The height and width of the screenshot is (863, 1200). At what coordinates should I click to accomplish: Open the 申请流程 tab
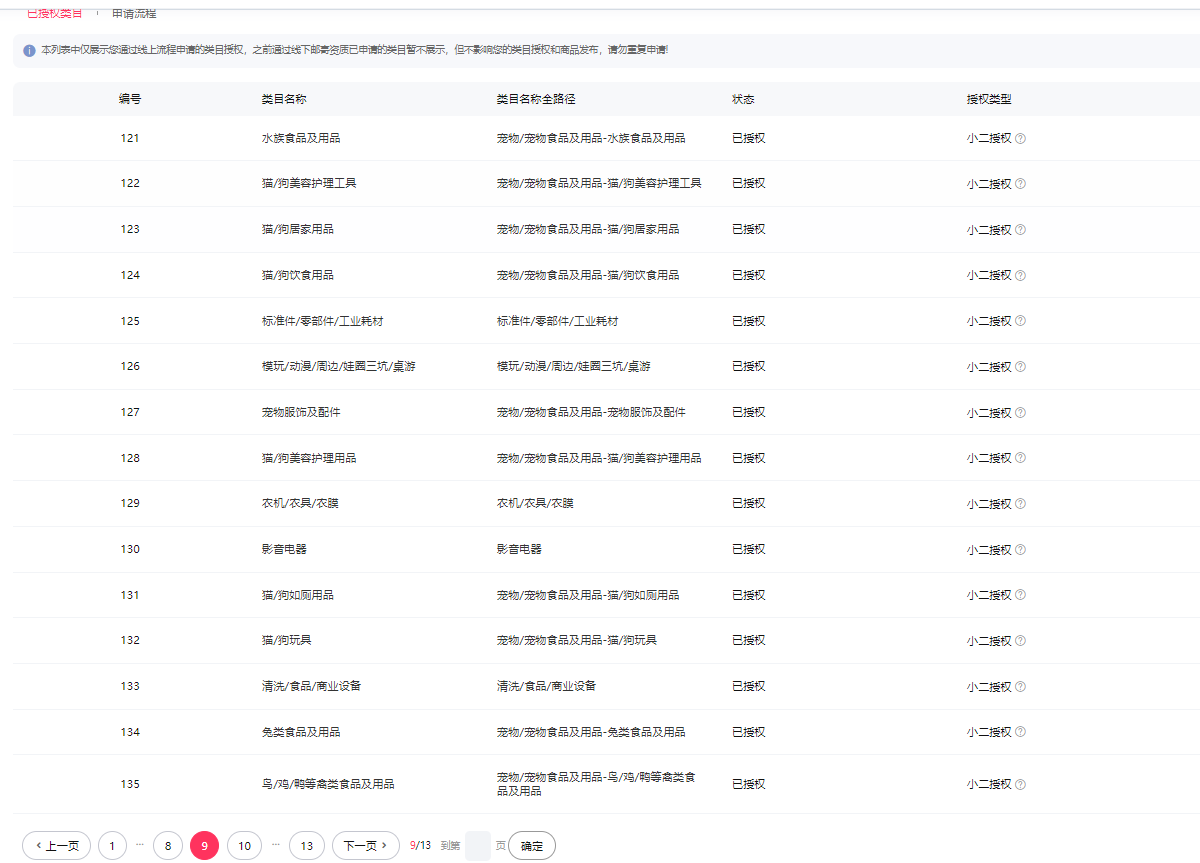(134, 13)
